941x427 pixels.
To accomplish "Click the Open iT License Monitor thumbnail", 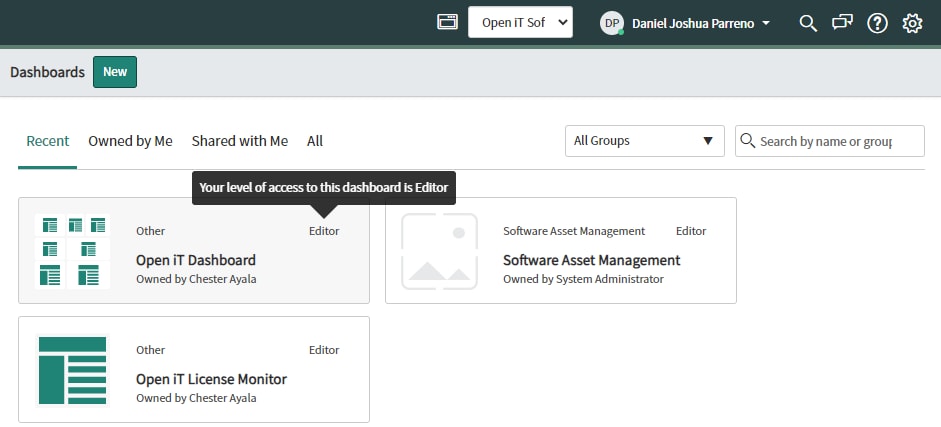I will (73, 371).
